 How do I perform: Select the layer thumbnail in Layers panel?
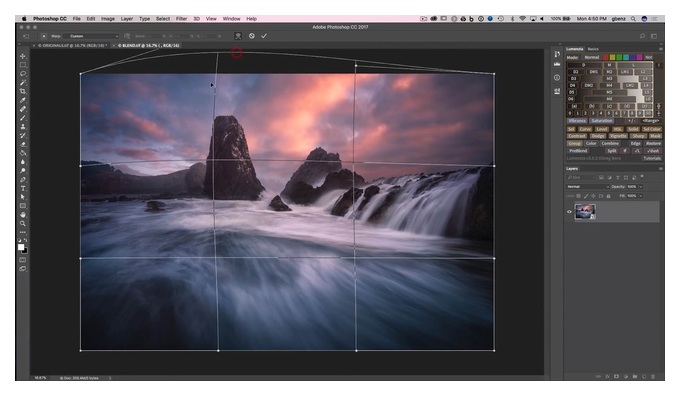click(585, 212)
